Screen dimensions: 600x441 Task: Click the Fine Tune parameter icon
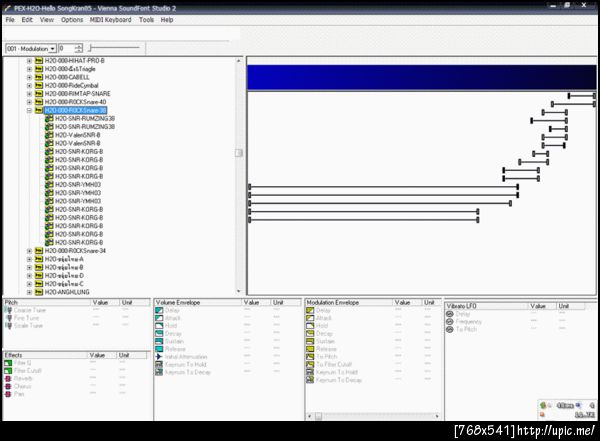point(9,318)
